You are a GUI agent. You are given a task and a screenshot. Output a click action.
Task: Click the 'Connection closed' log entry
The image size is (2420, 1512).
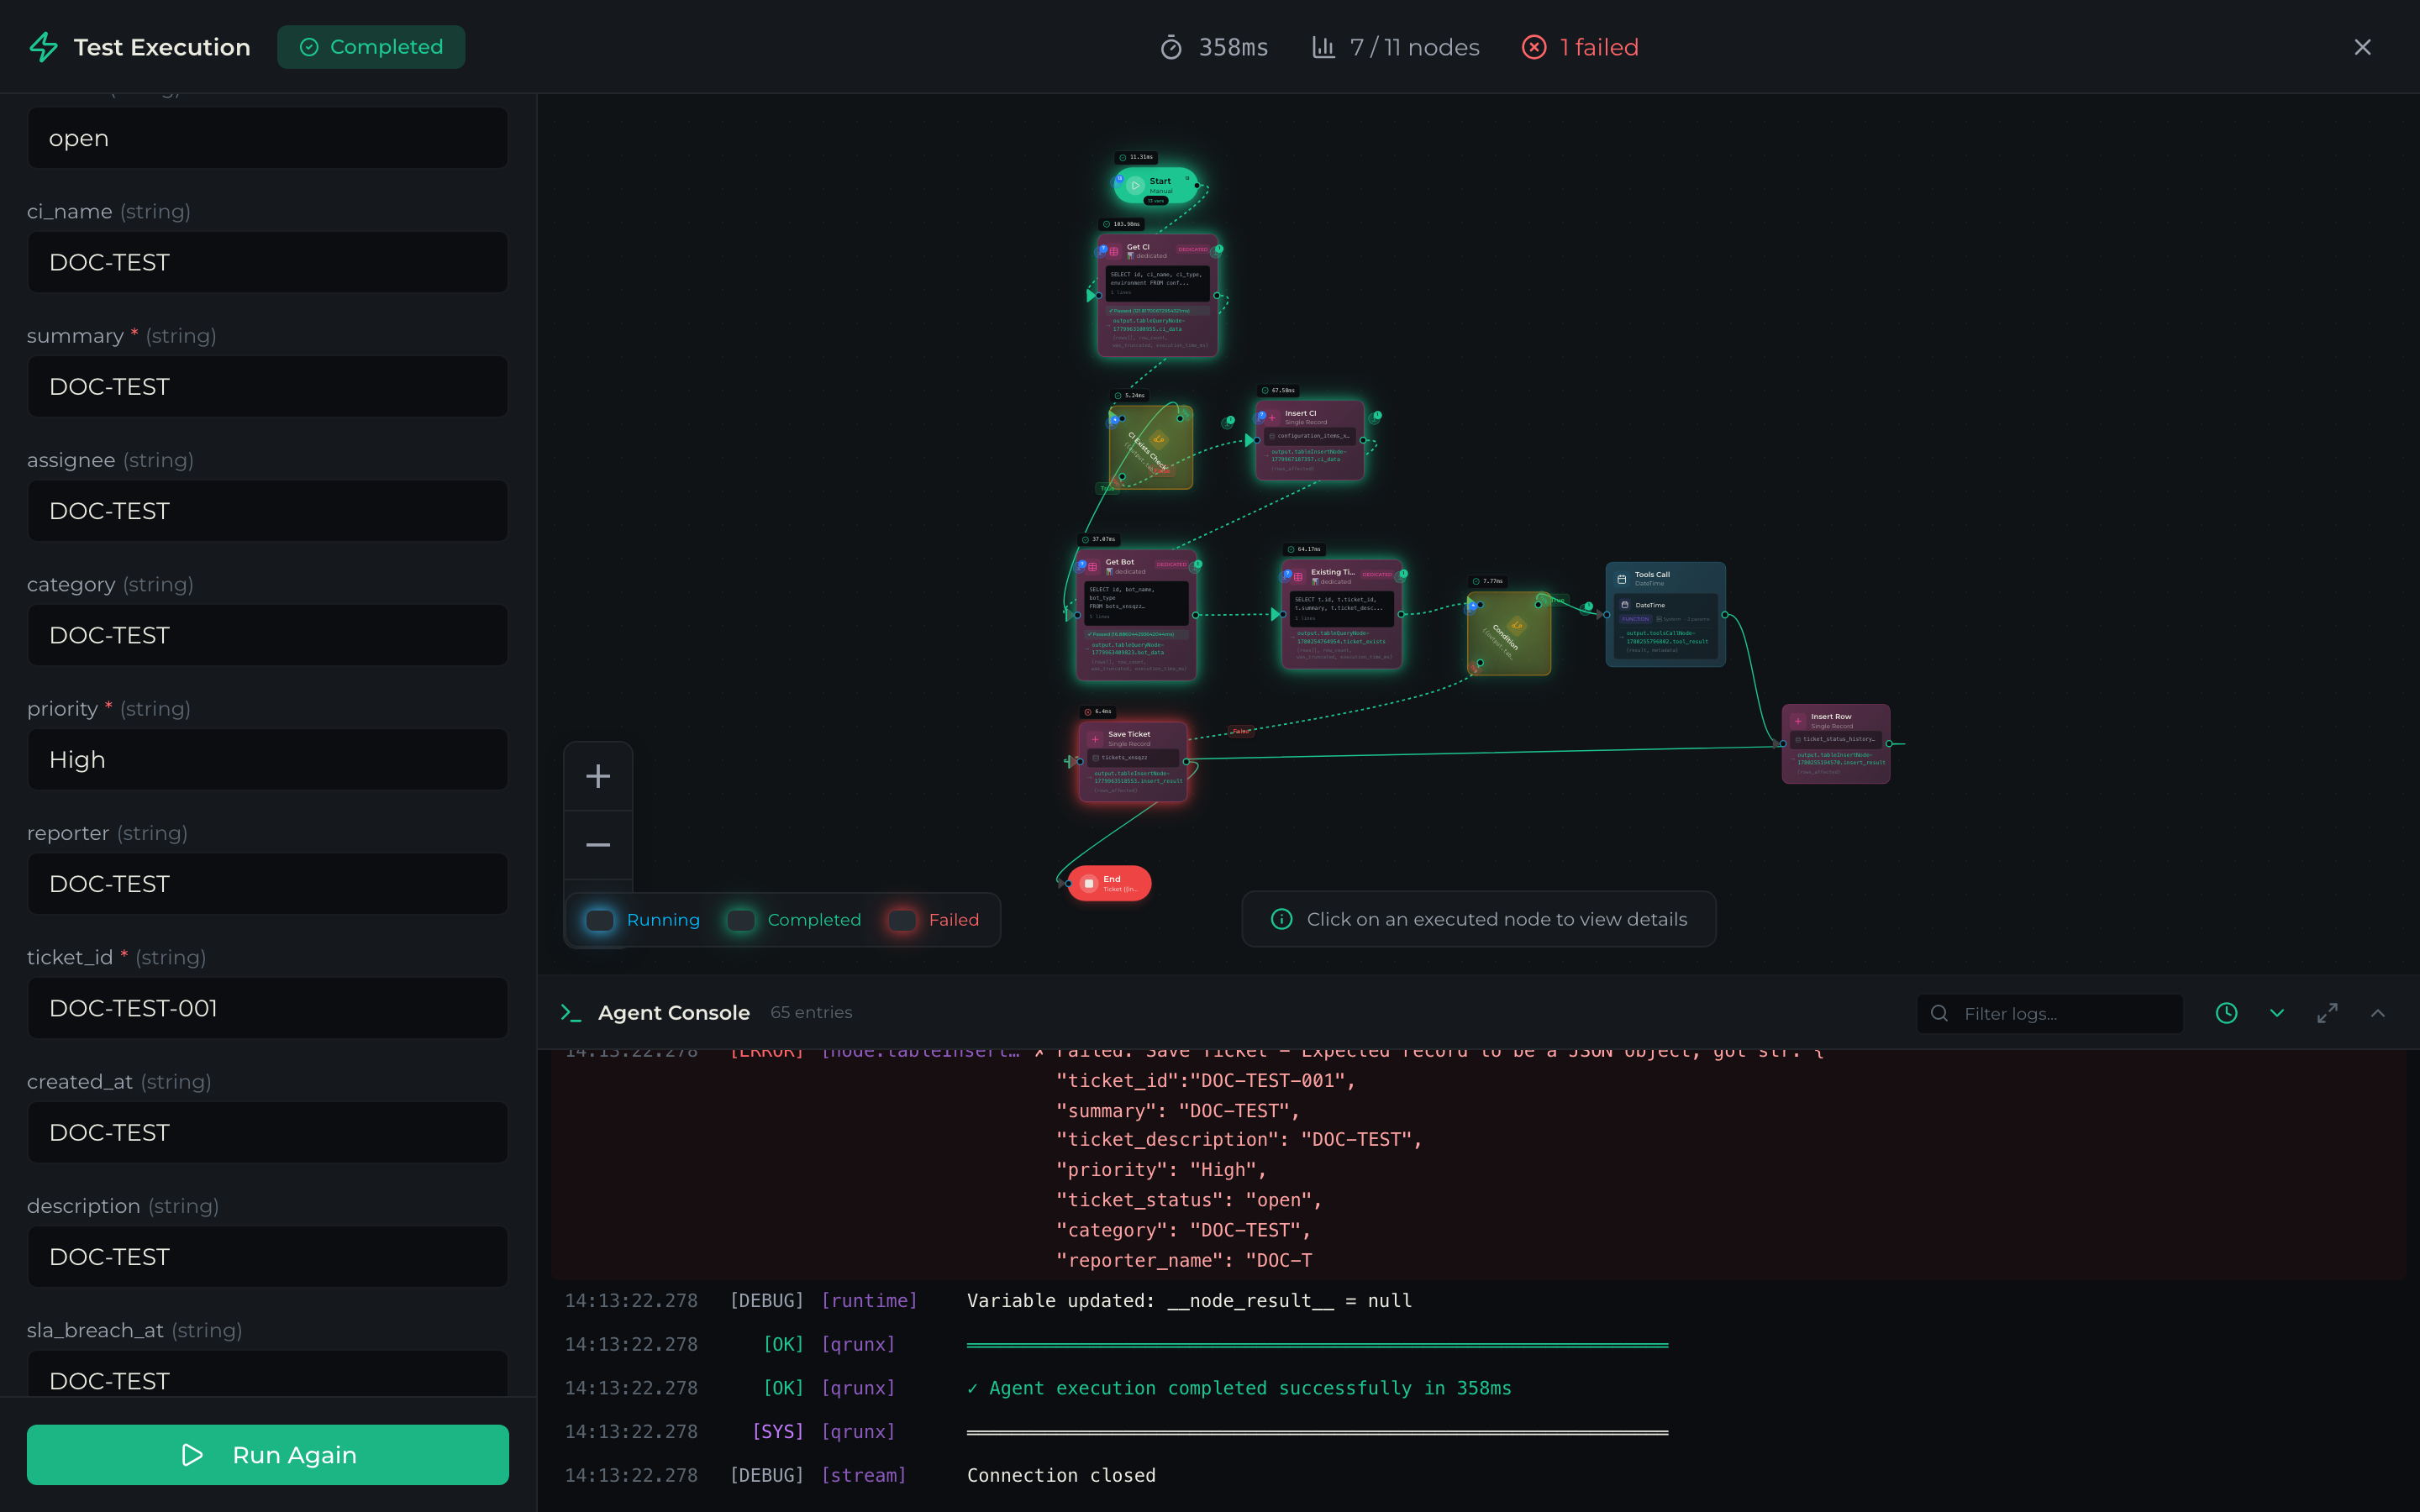tap(1061, 1475)
